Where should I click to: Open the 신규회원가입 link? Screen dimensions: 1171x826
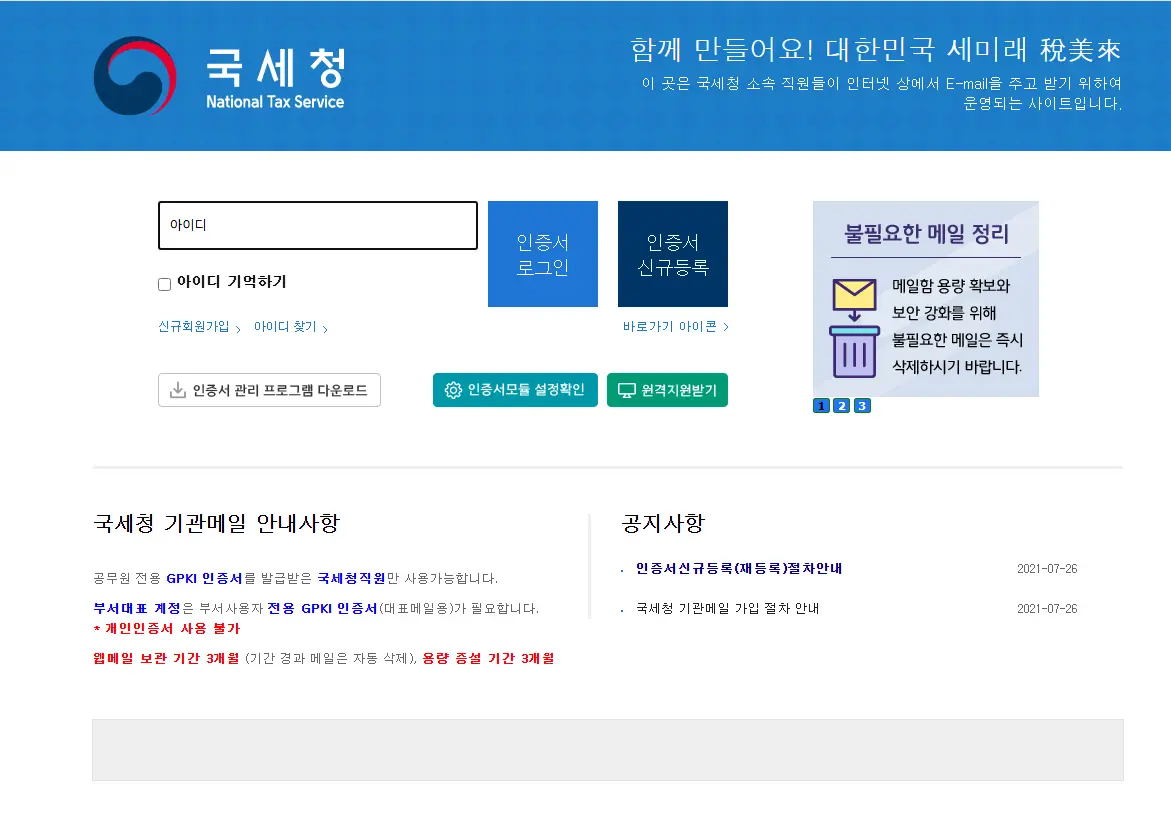pos(193,326)
